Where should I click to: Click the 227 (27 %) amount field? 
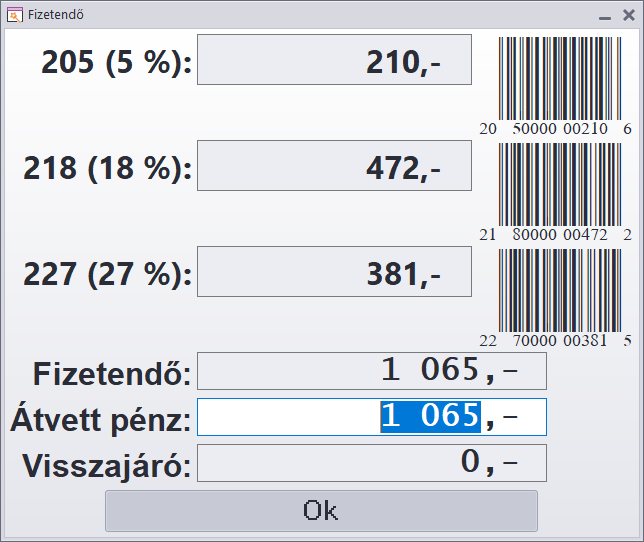pyautogui.click(x=334, y=272)
